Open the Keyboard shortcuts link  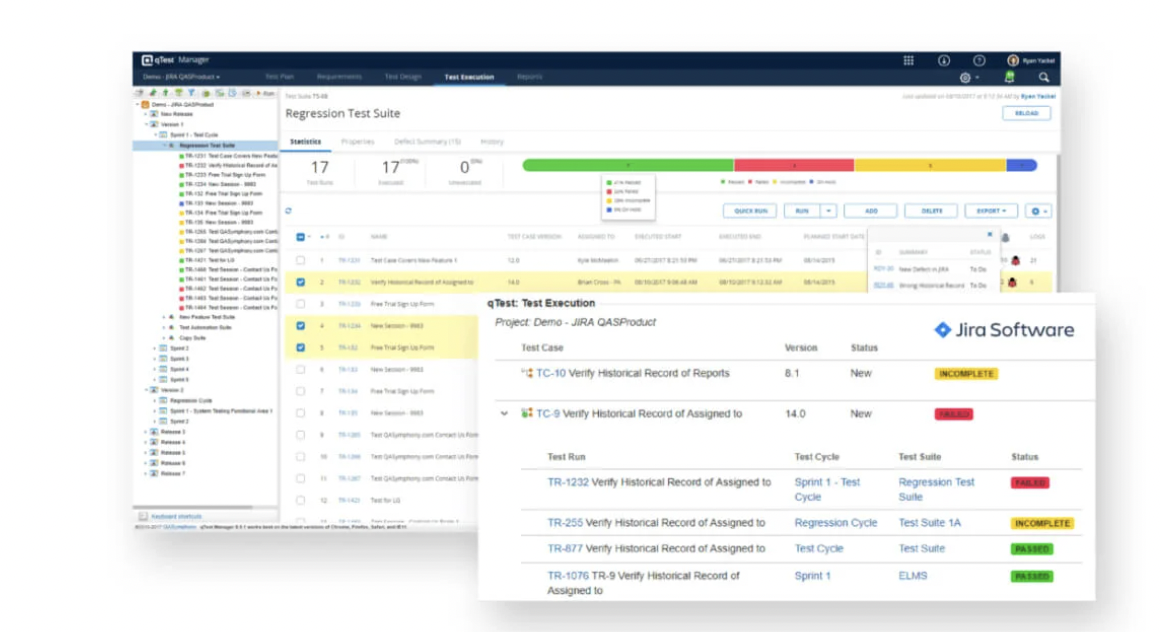click(176, 517)
